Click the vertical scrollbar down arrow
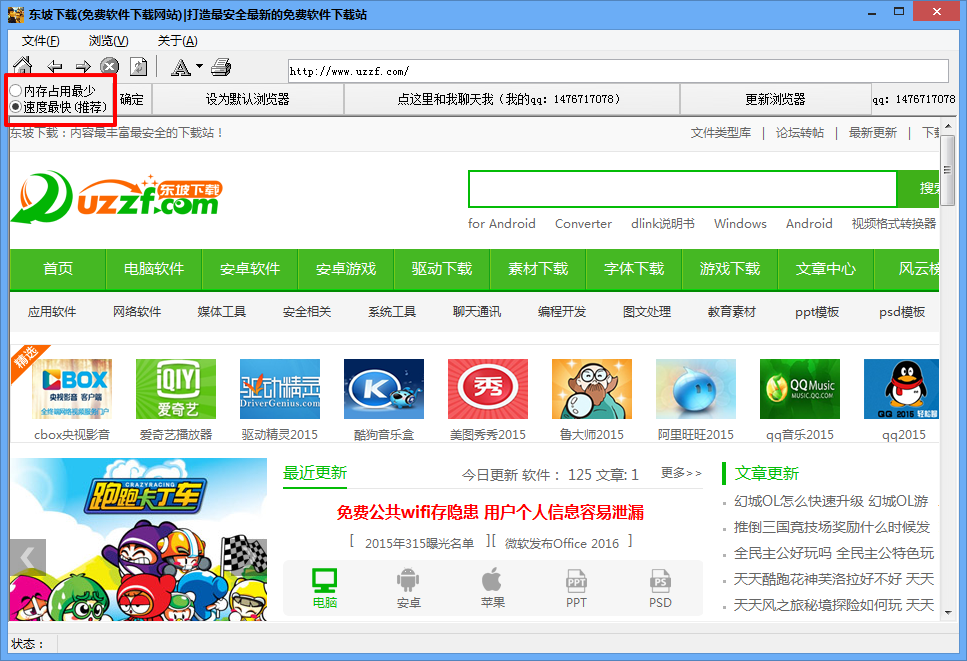967x661 pixels. click(948, 613)
